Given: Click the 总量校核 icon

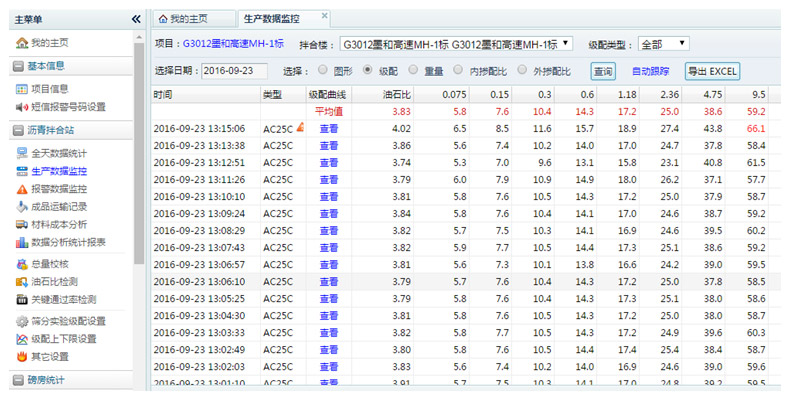Looking at the screenshot, I should [22, 264].
